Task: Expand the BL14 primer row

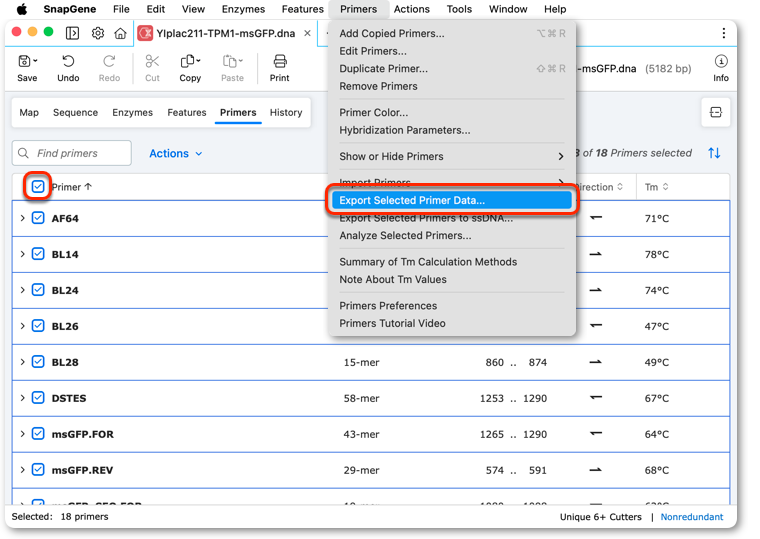Action: [x=22, y=254]
